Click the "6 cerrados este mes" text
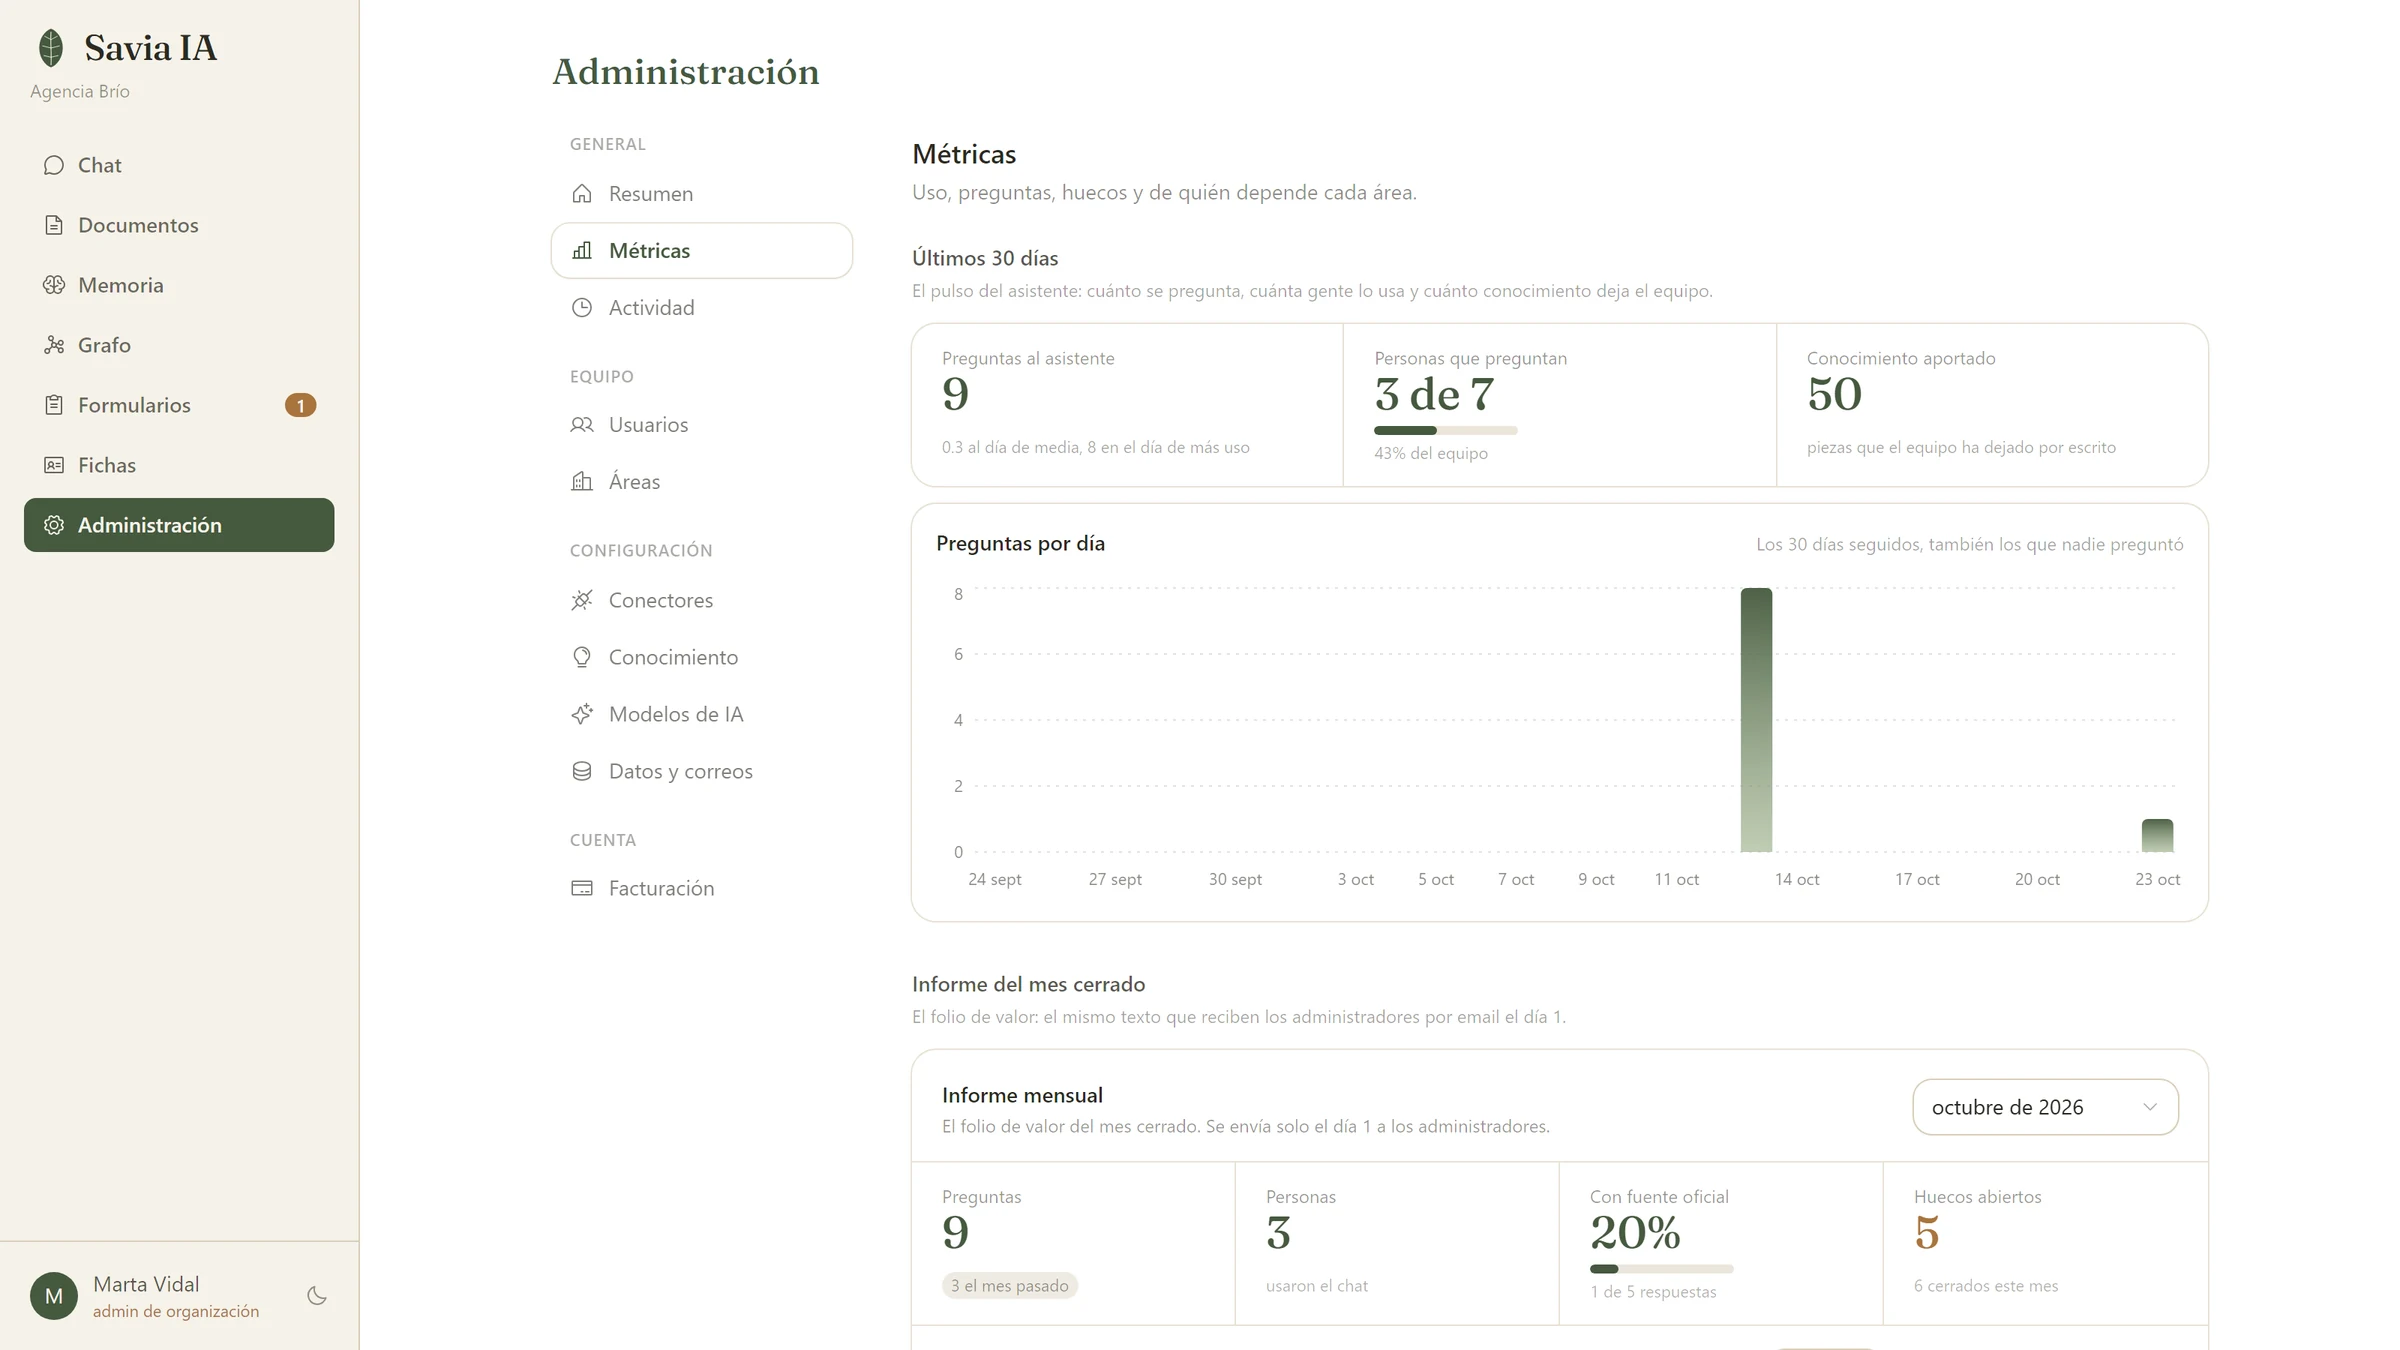The height and width of the screenshot is (1350, 2400). click(1986, 1286)
